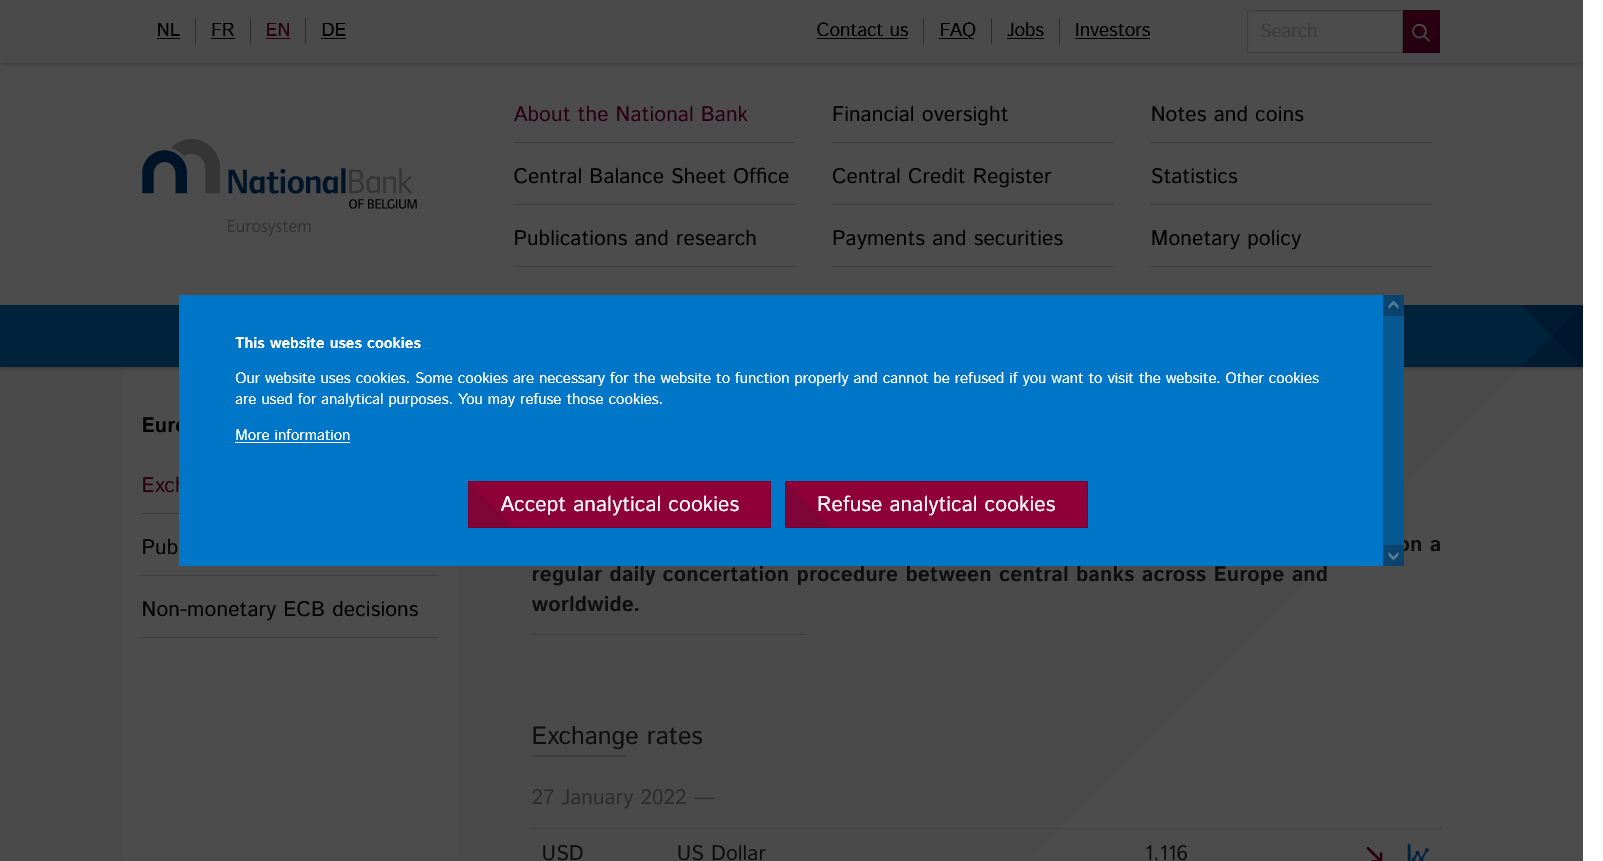
Task: Switch language to DE
Action: pyautogui.click(x=333, y=30)
